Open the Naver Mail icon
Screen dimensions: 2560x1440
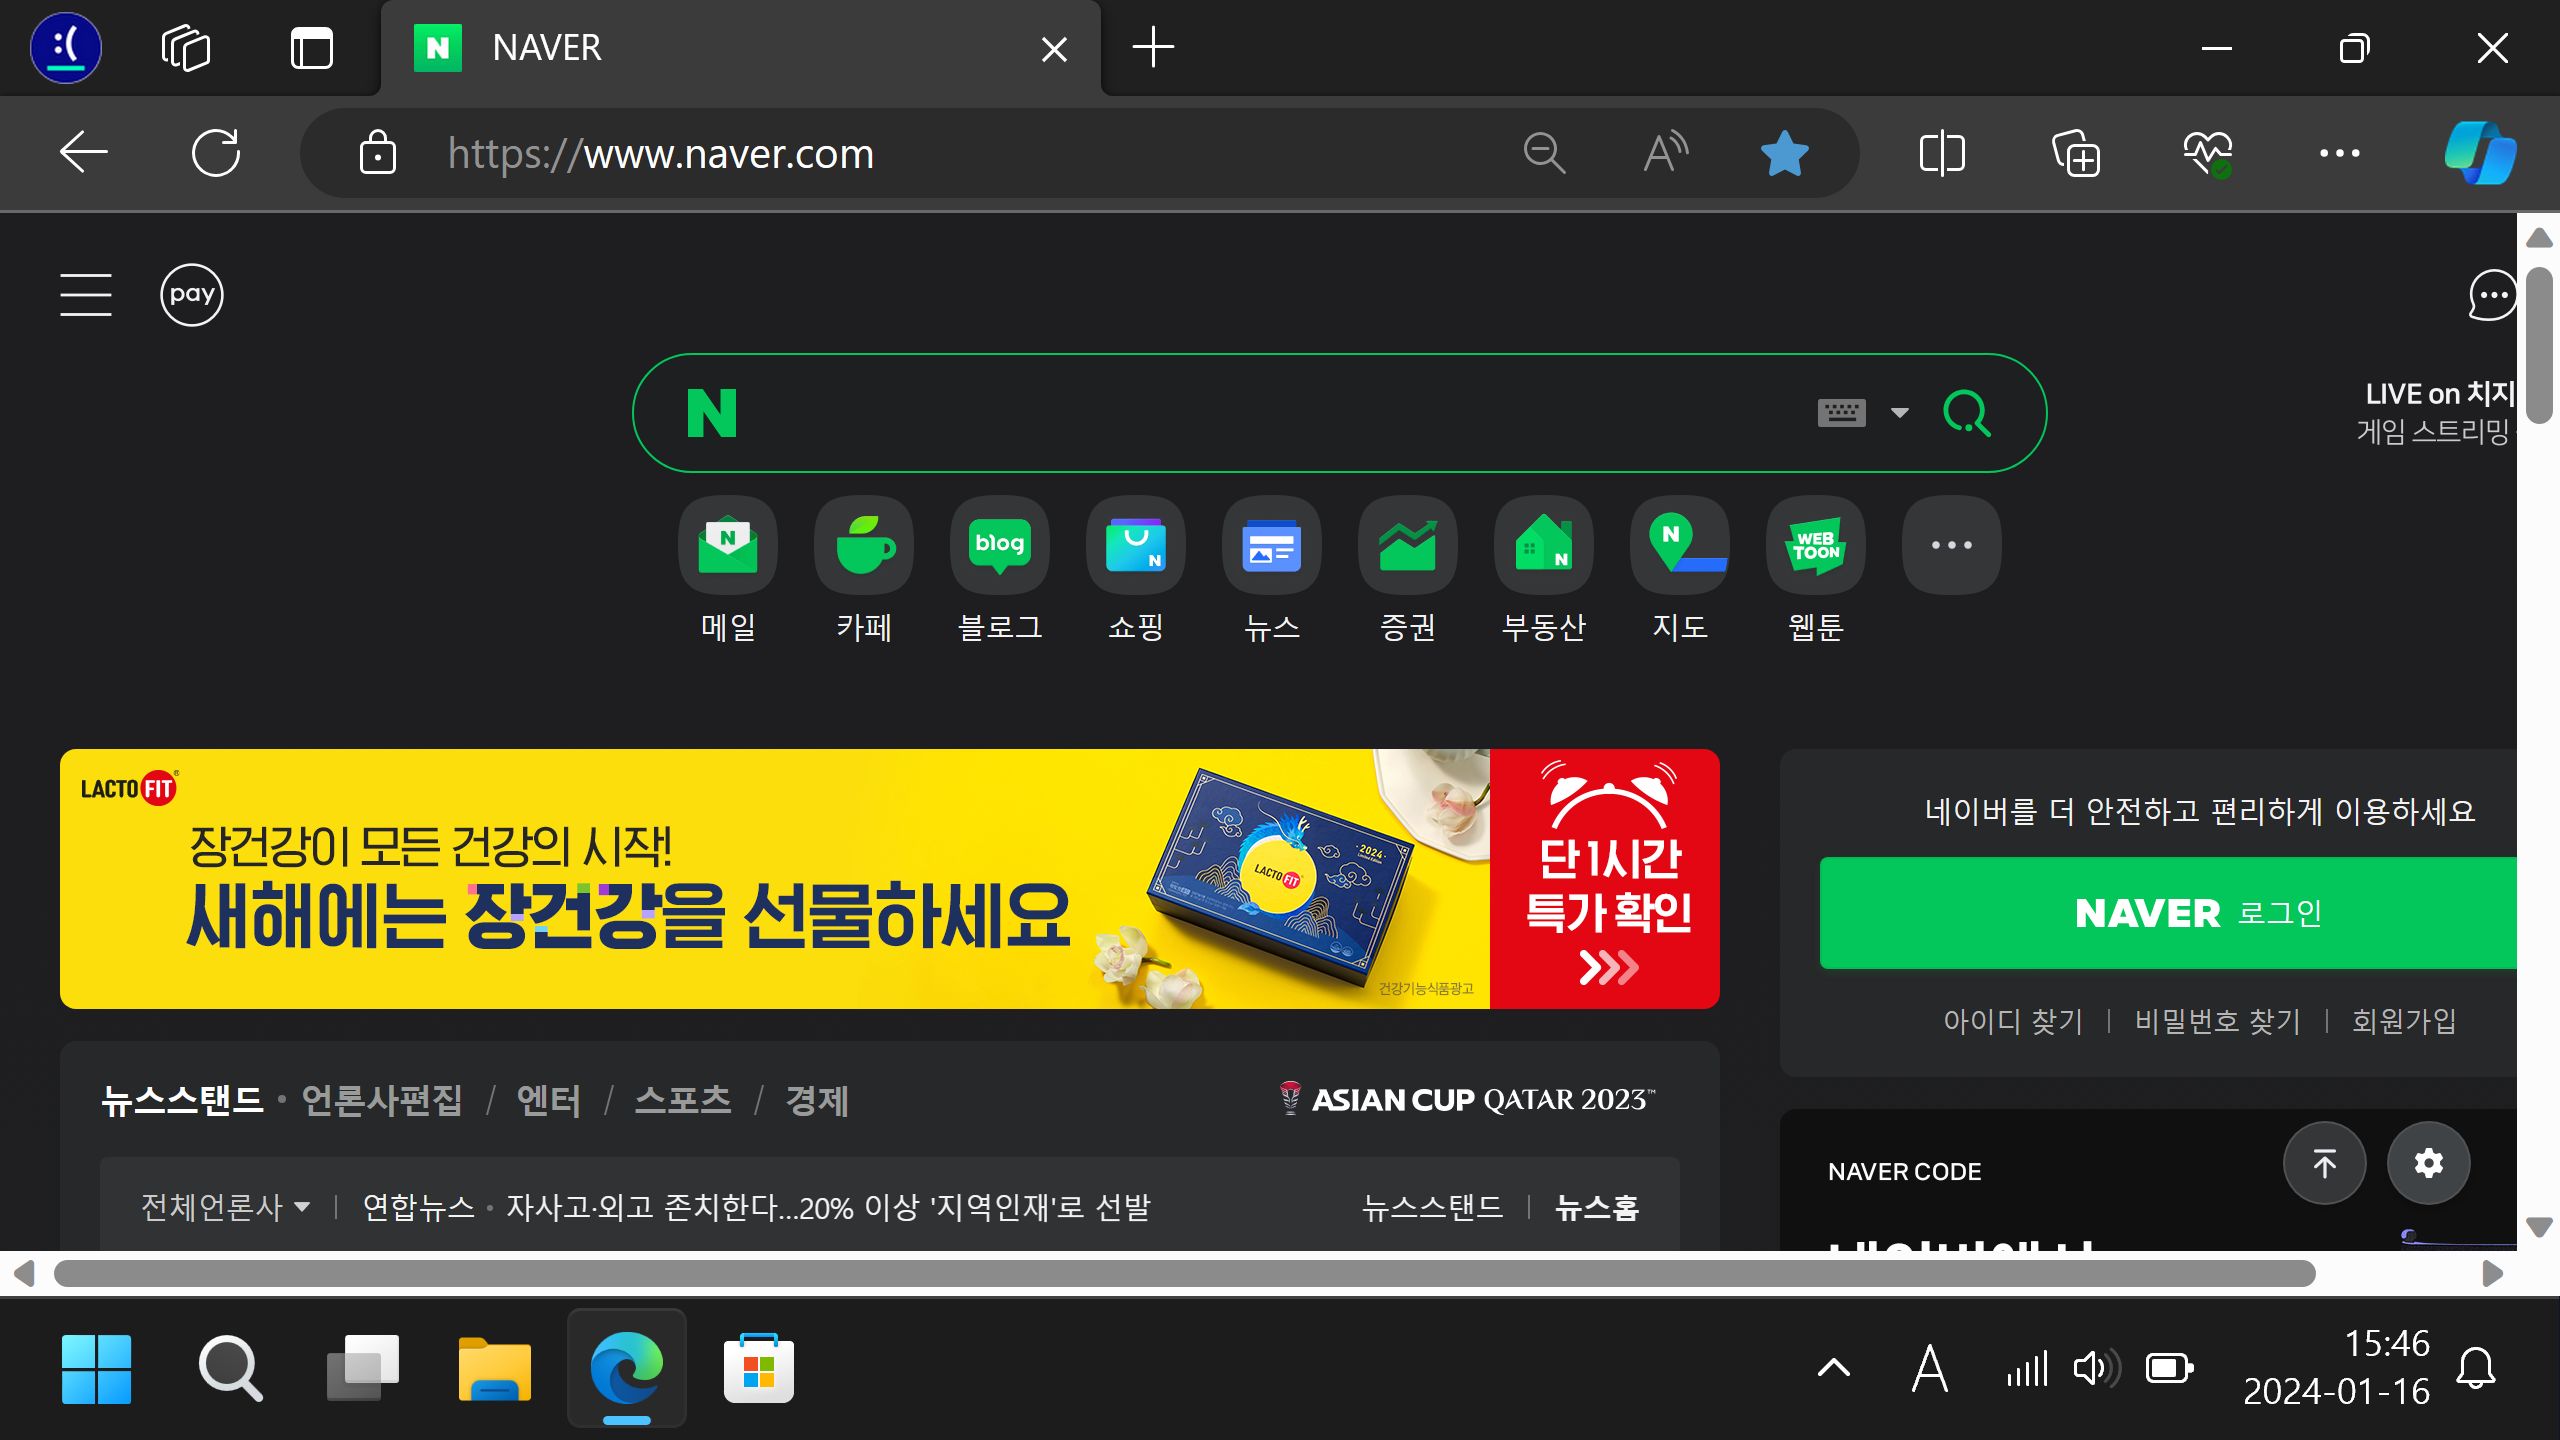[727, 545]
